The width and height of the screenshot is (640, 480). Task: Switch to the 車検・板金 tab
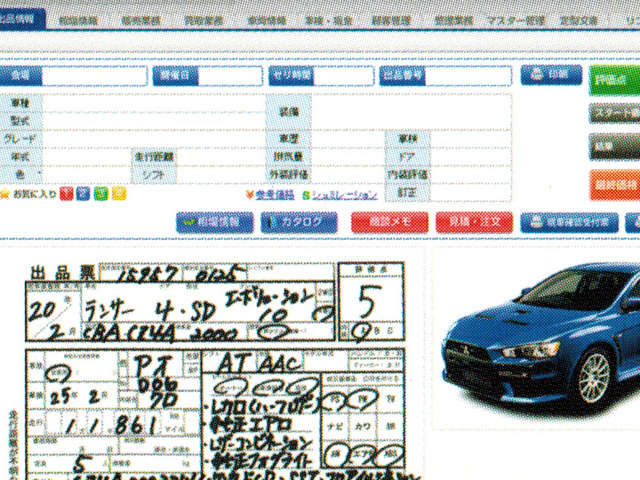pyautogui.click(x=329, y=21)
